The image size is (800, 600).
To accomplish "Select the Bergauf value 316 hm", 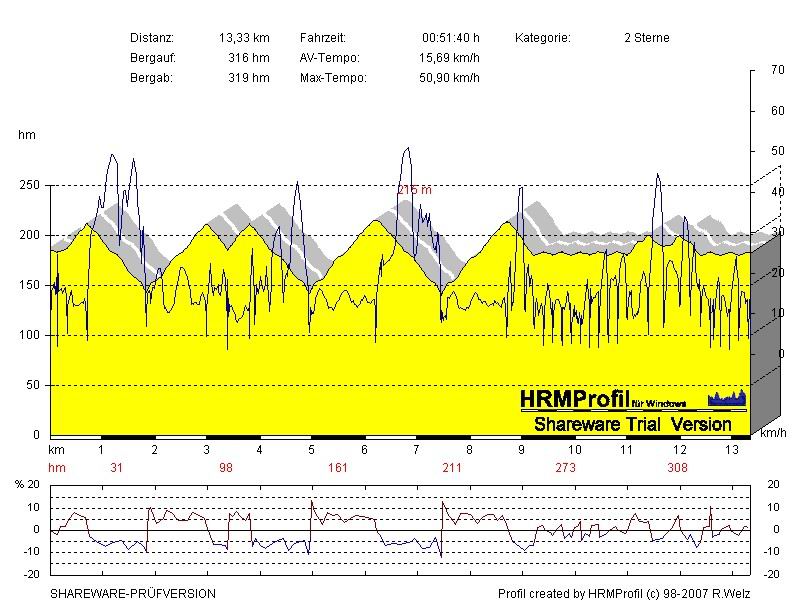I will pos(249,58).
